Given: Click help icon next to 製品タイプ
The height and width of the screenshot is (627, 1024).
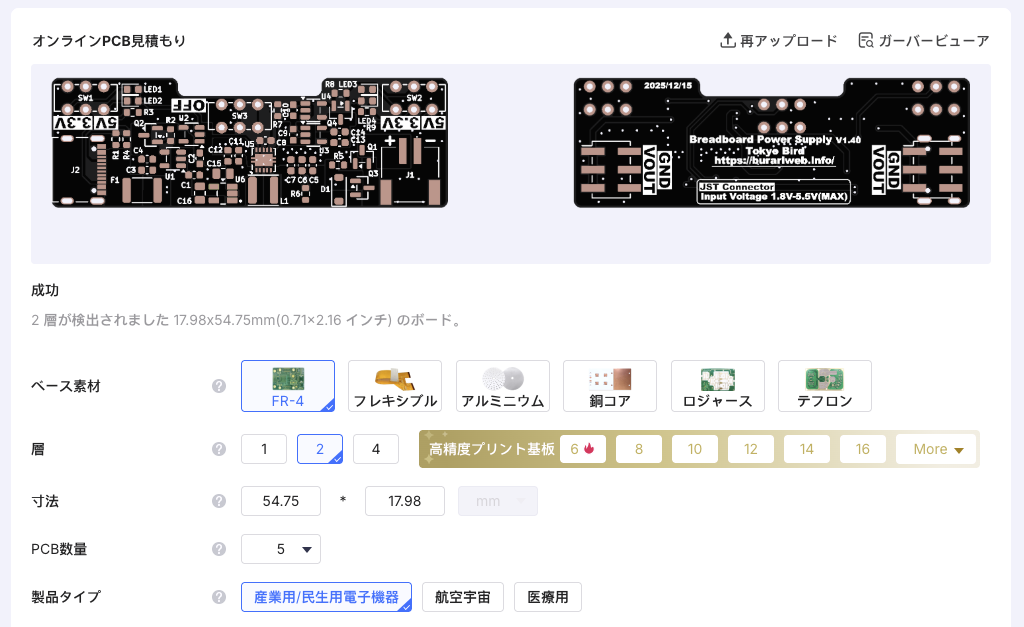Looking at the screenshot, I should pyautogui.click(x=219, y=597).
